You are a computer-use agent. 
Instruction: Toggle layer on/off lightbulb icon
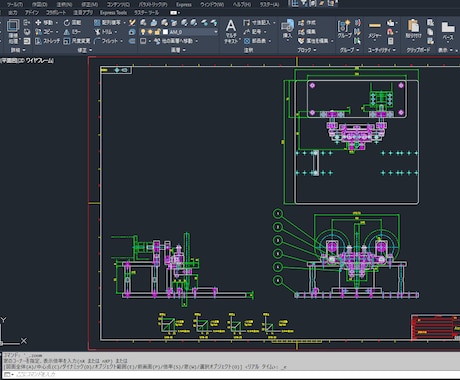click(x=143, y=32)
